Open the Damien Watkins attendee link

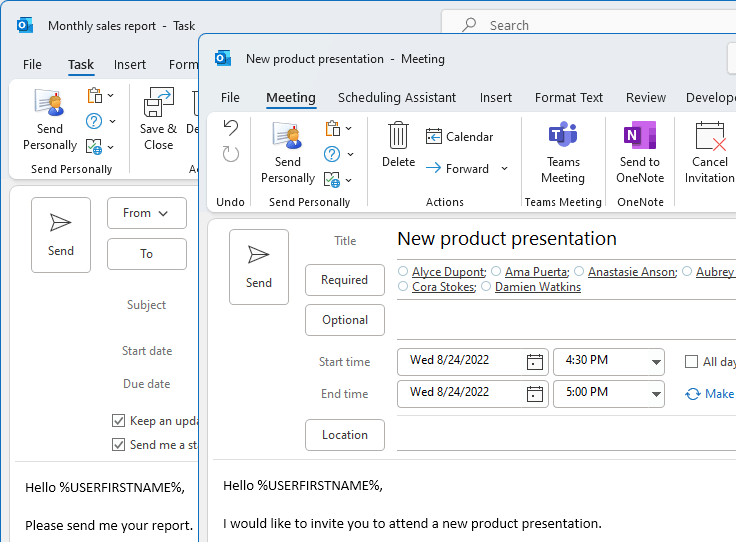pyautogui.click(x=537, y=286)
